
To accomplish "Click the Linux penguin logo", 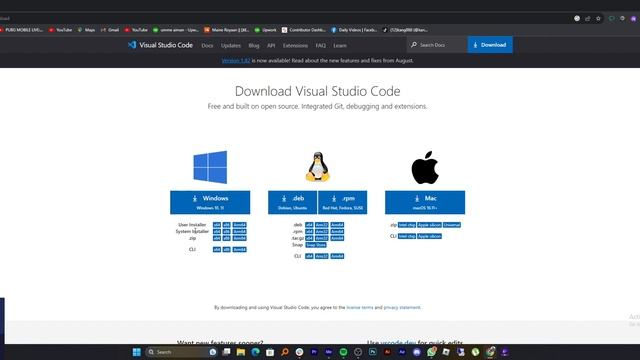I will pos(318,167).
